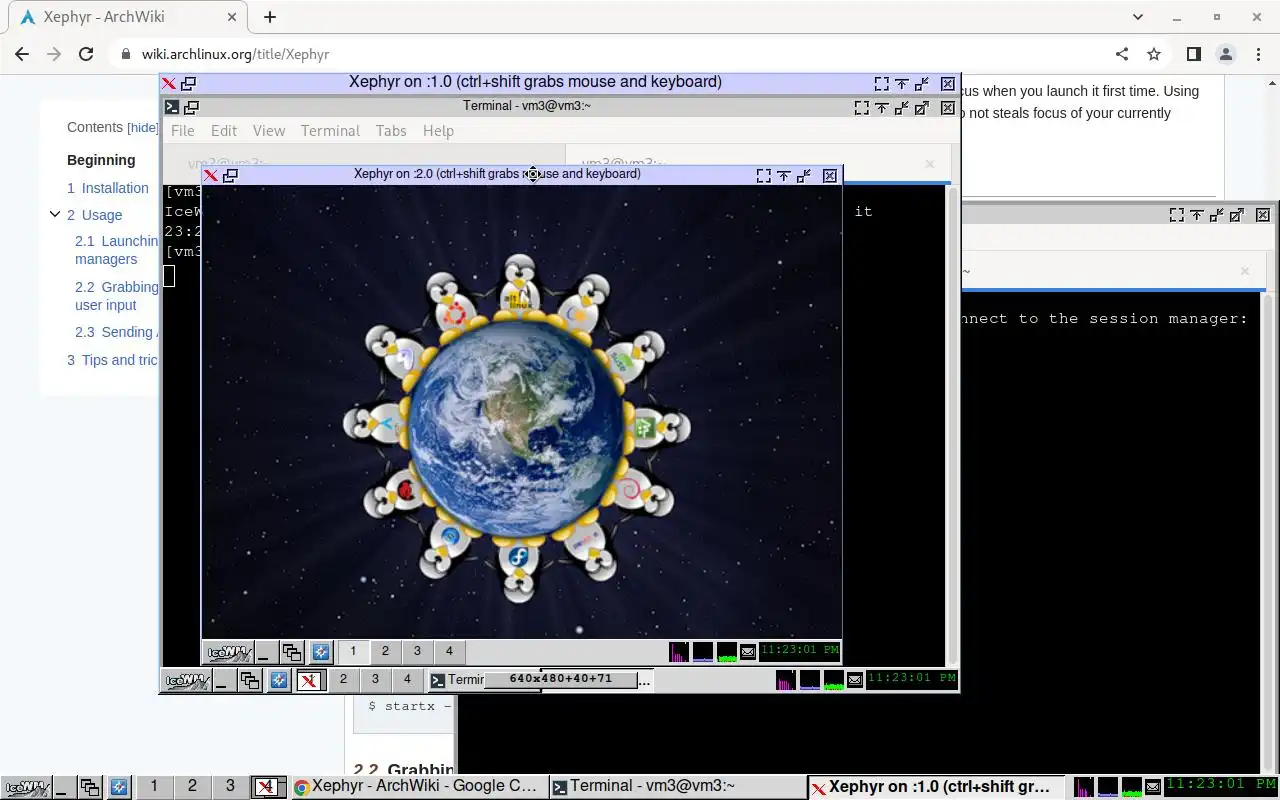Click mail envelope icon in Xephyr :1.0 taskbar
Viewport: 1280px width, 800px height.
855,680
